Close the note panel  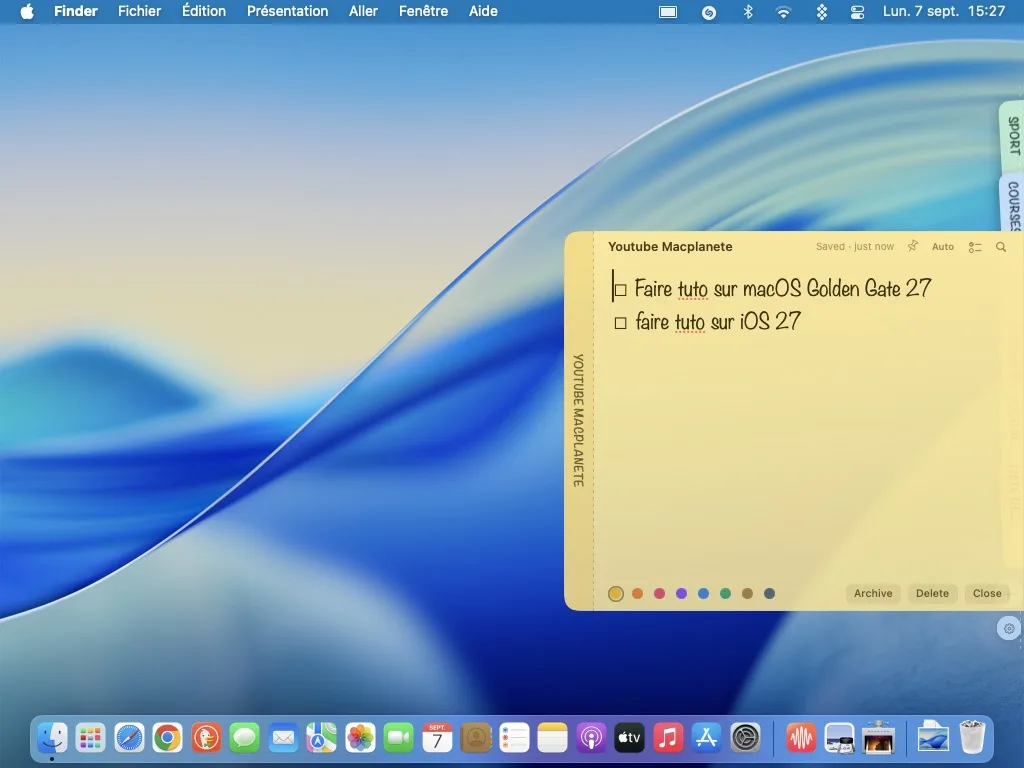[987, 593]
